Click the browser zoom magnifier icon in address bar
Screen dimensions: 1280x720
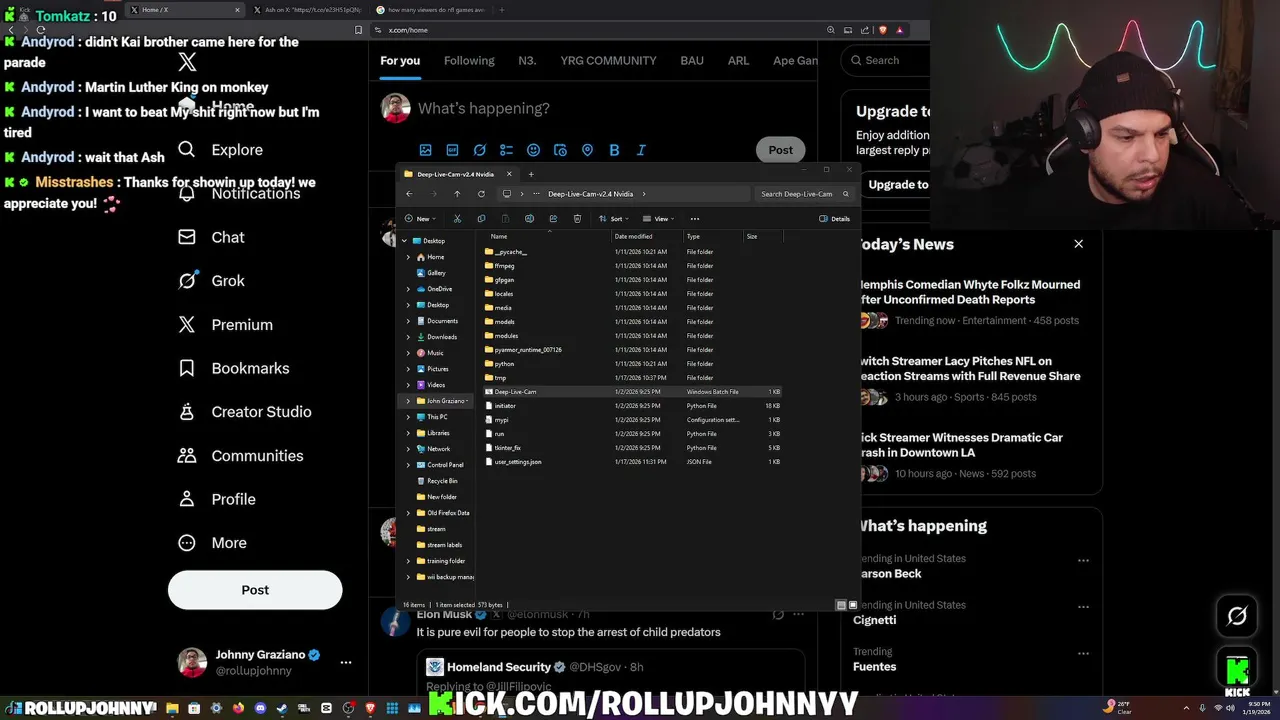click(830, 30)
